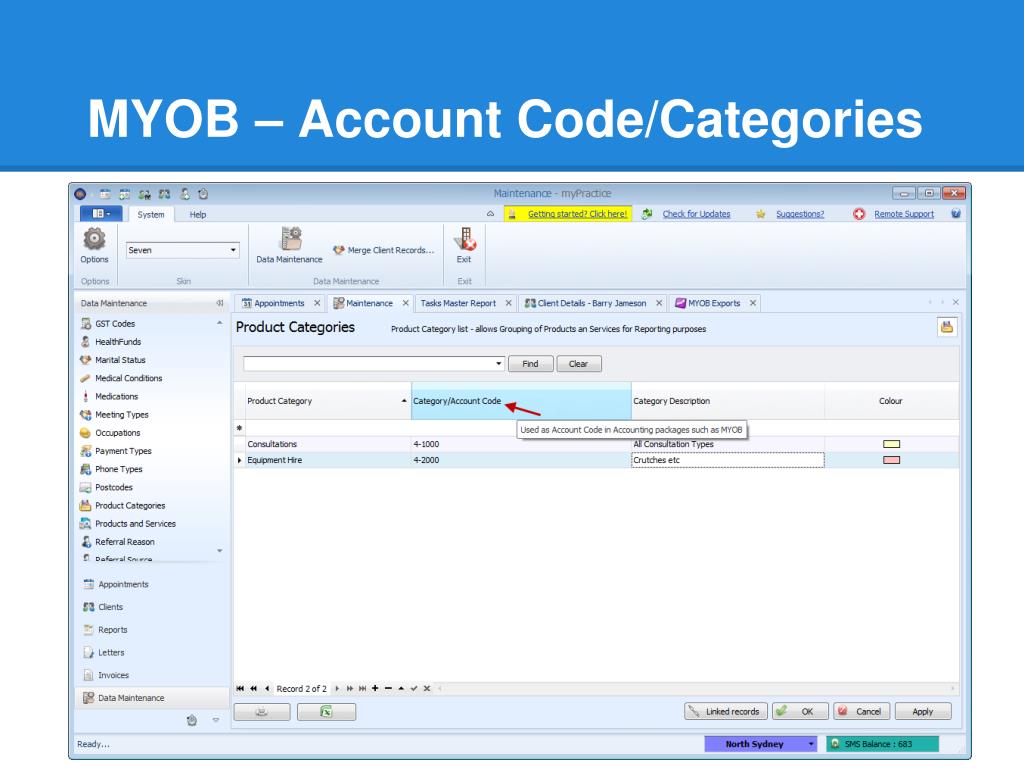Screen dimensions: 1024x768
Task: Collapse the ribbon with the up arrow
Action: click(x=490, y=214)
